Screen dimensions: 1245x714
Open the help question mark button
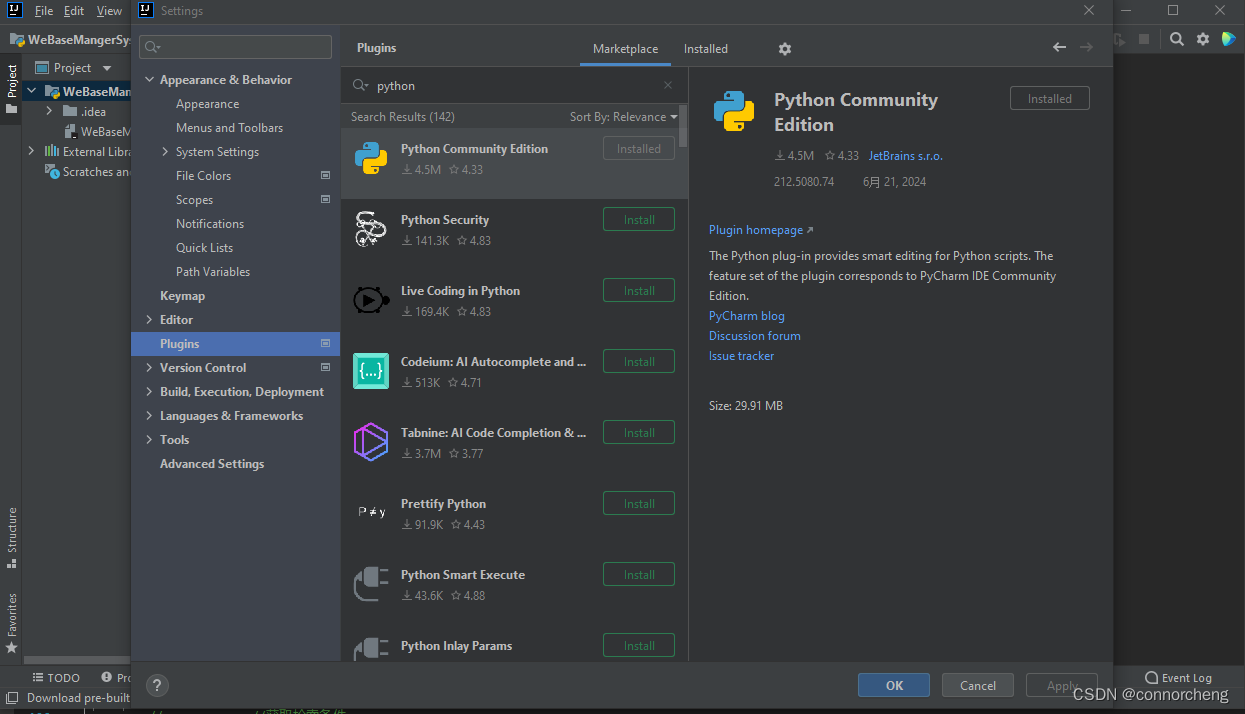coord(157,685)
